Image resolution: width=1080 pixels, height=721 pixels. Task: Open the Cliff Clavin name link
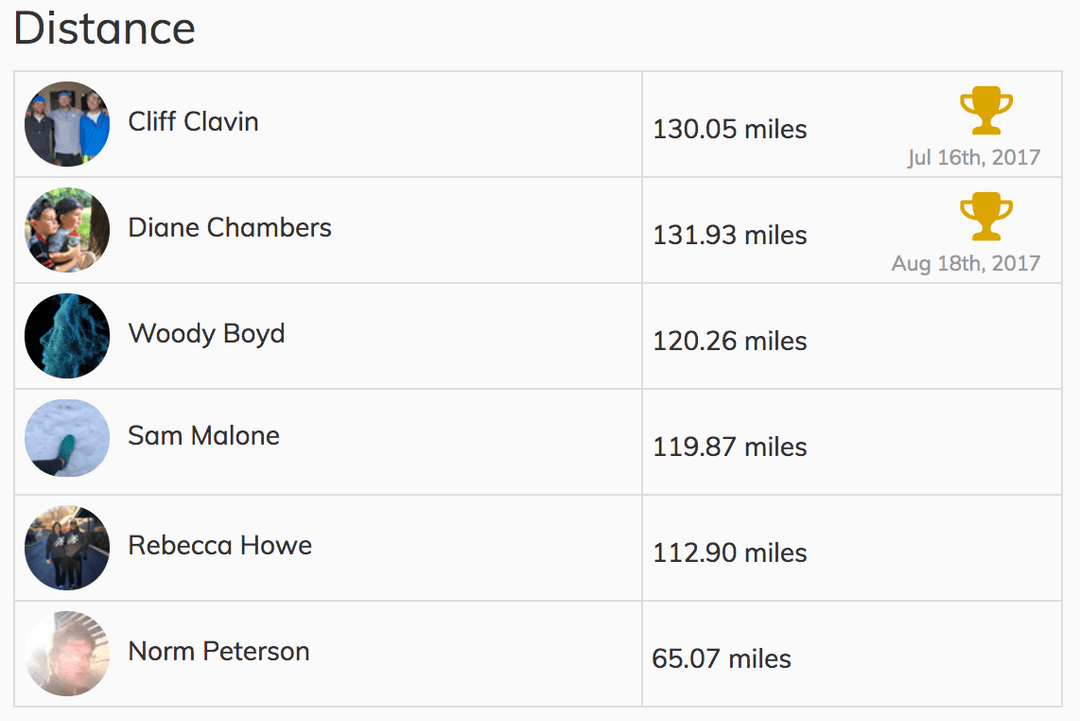point(193,121)
